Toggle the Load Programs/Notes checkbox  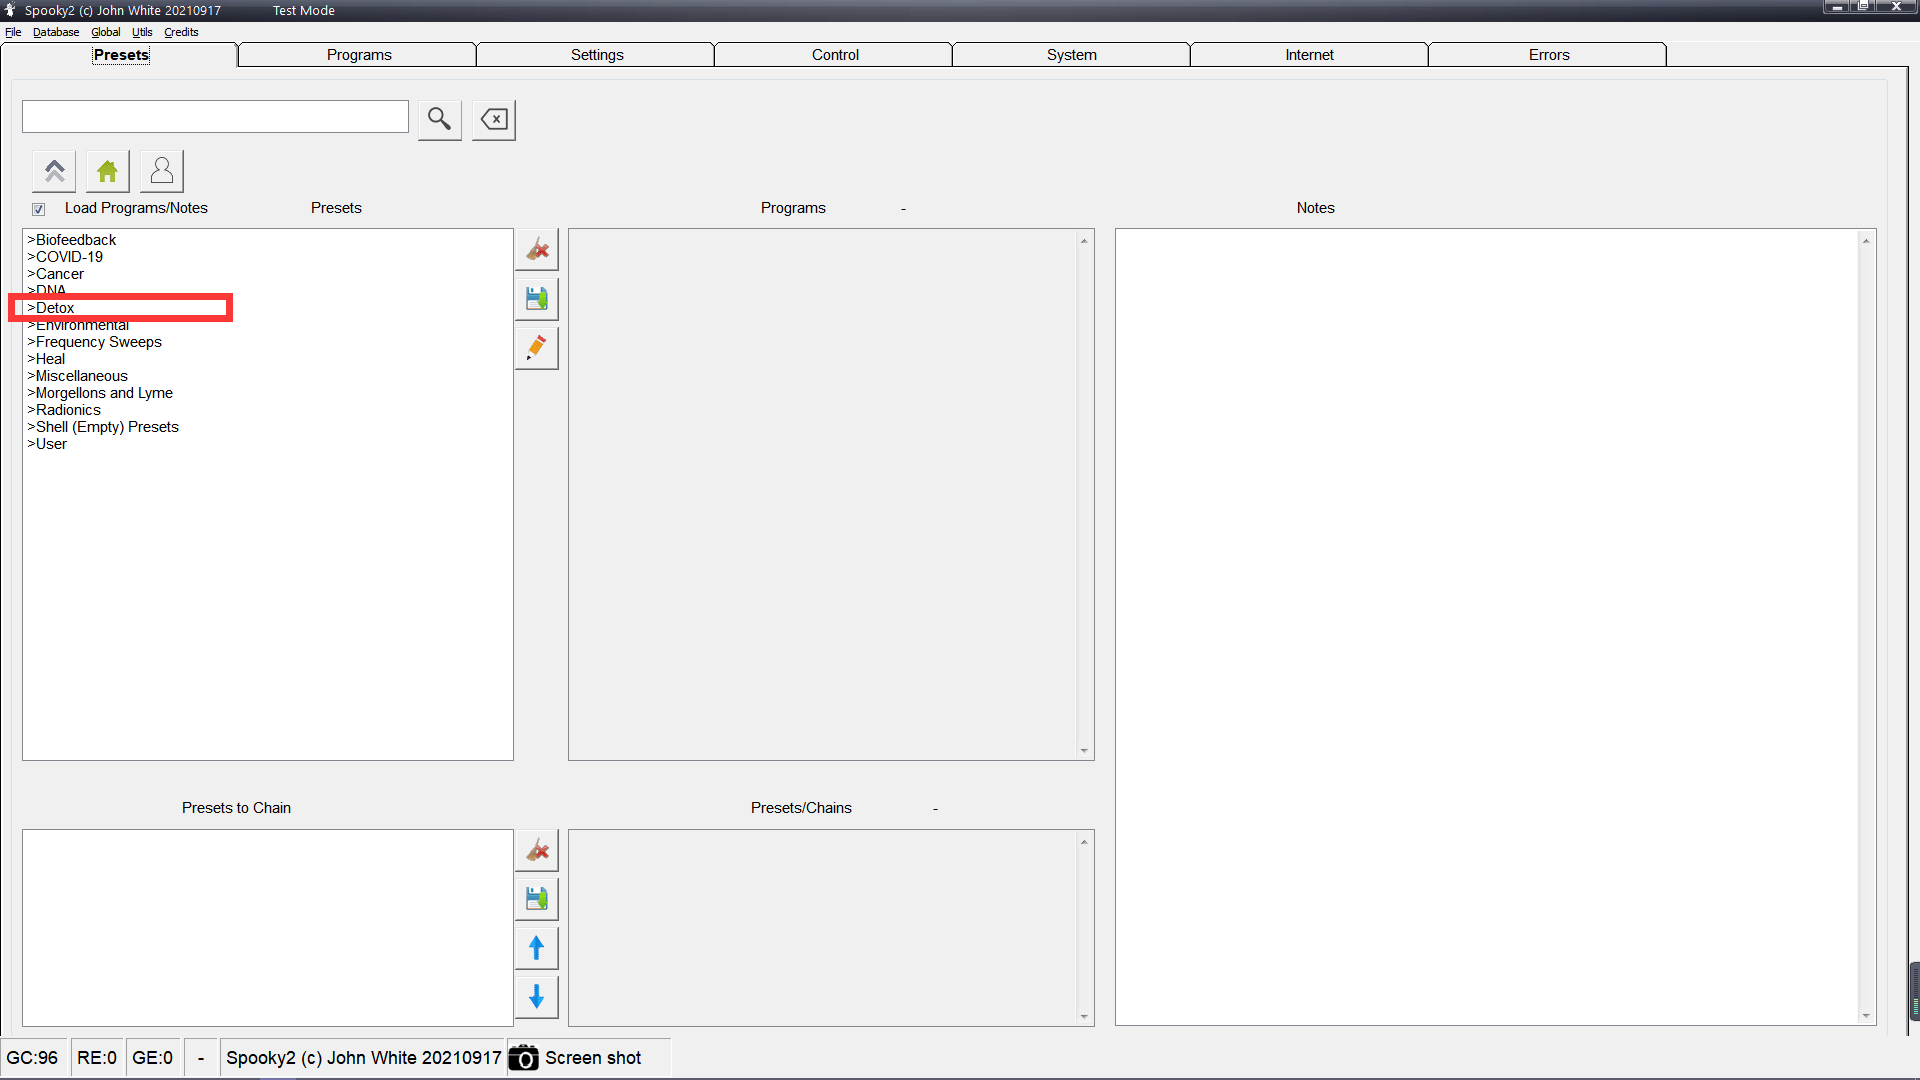(x=38, y=209)
